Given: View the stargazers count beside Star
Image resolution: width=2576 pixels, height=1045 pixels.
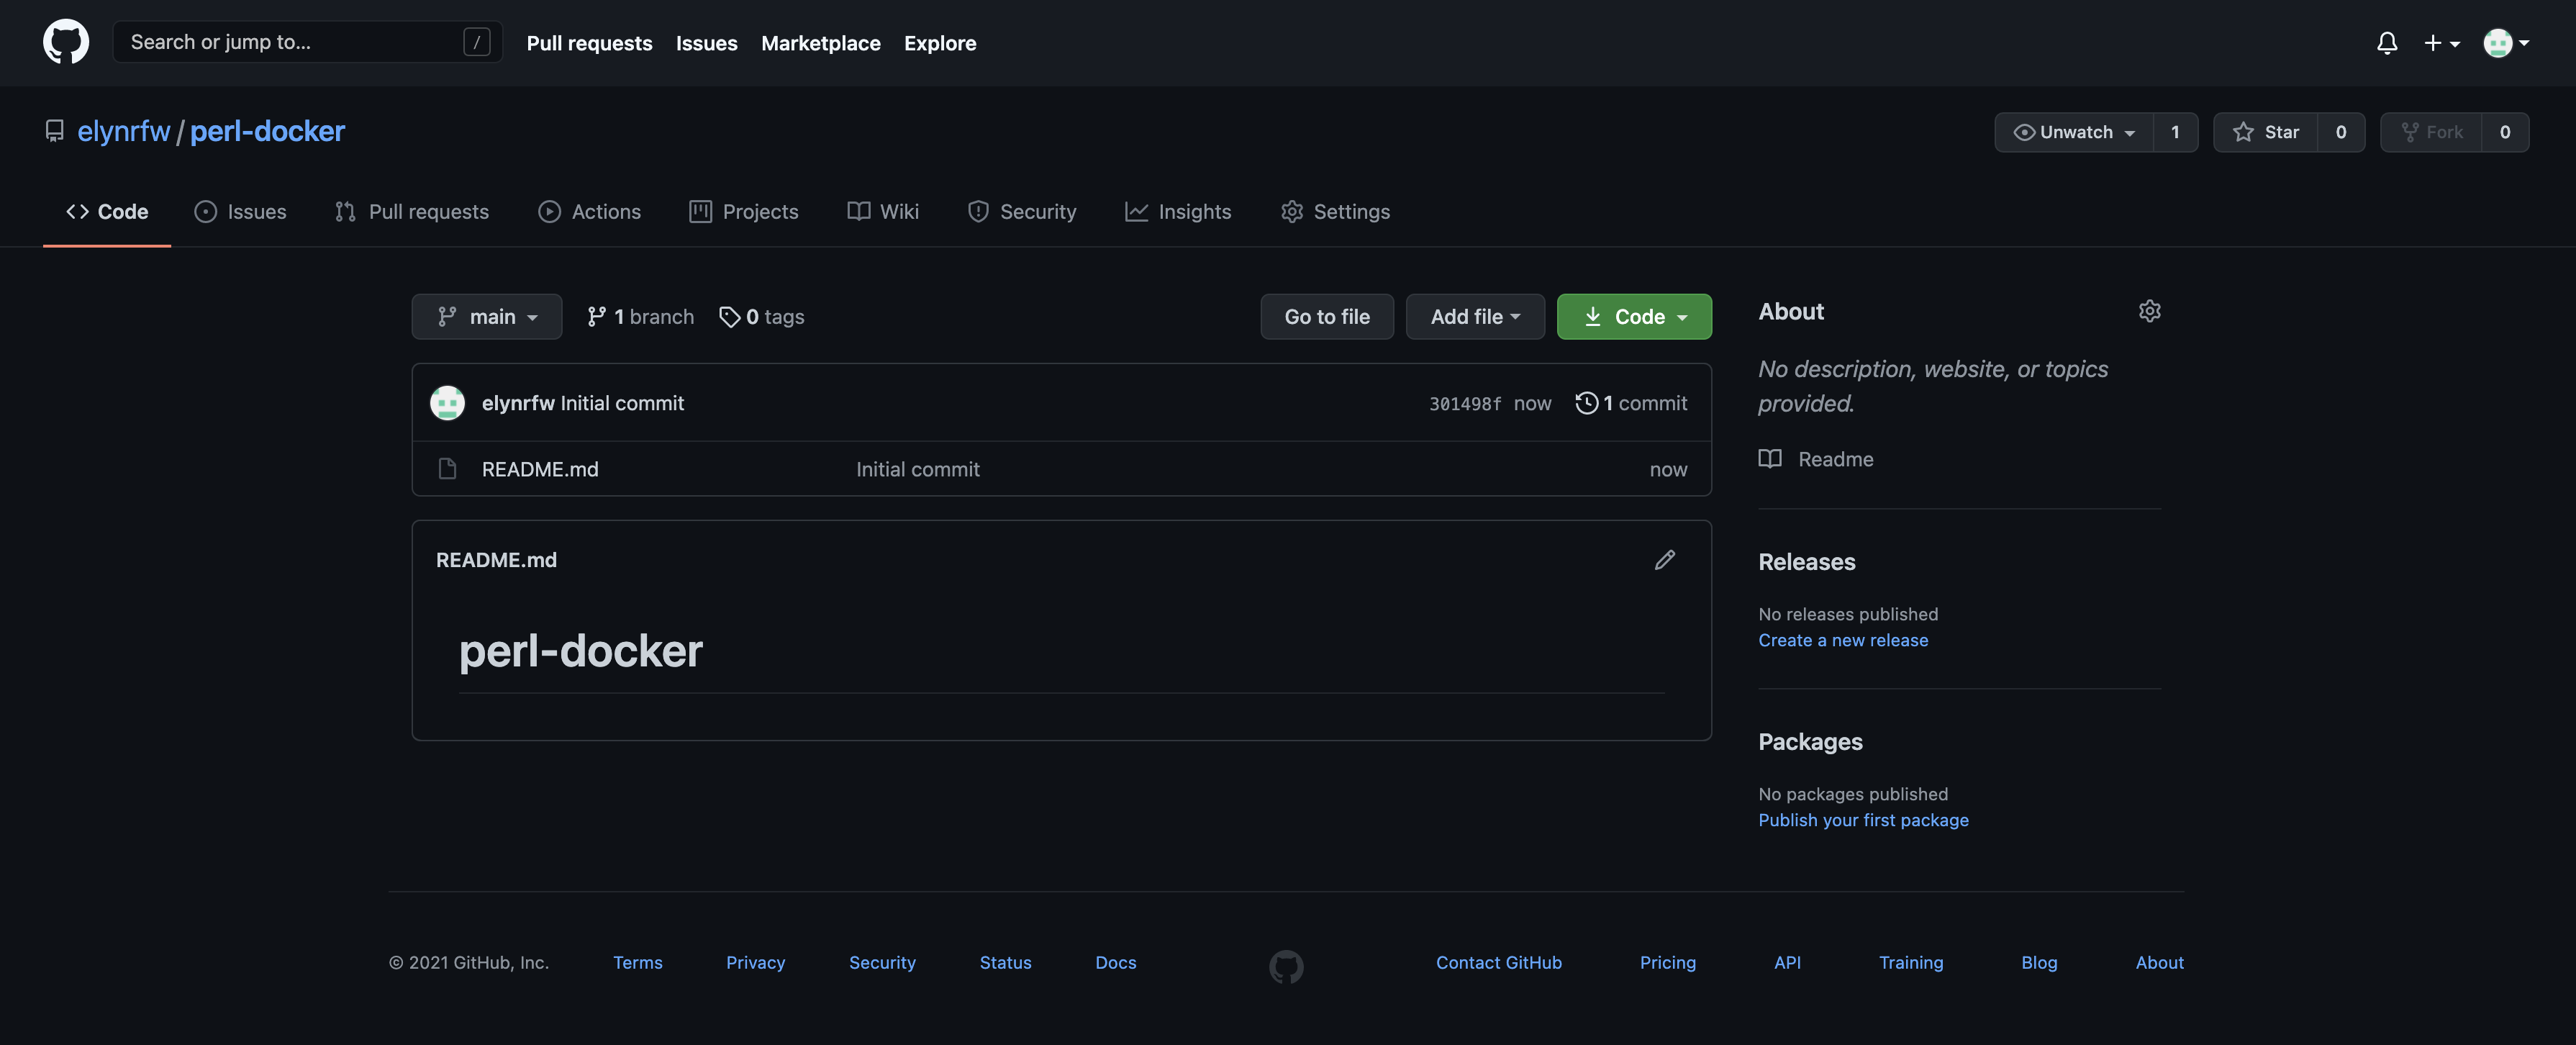Looking at the screenshot, I should [2340, 132].
